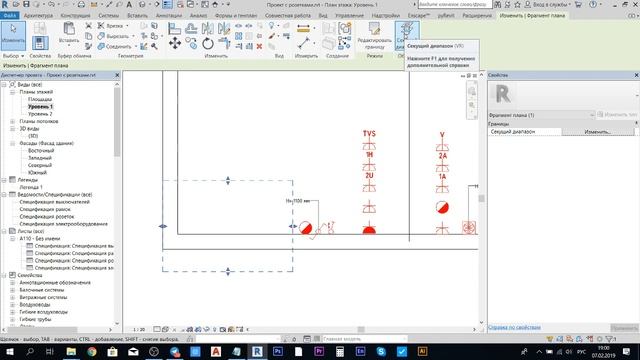Screen dimensions: 640x360
Task: Click the red Delete X icon
Action: coord(259,47)
